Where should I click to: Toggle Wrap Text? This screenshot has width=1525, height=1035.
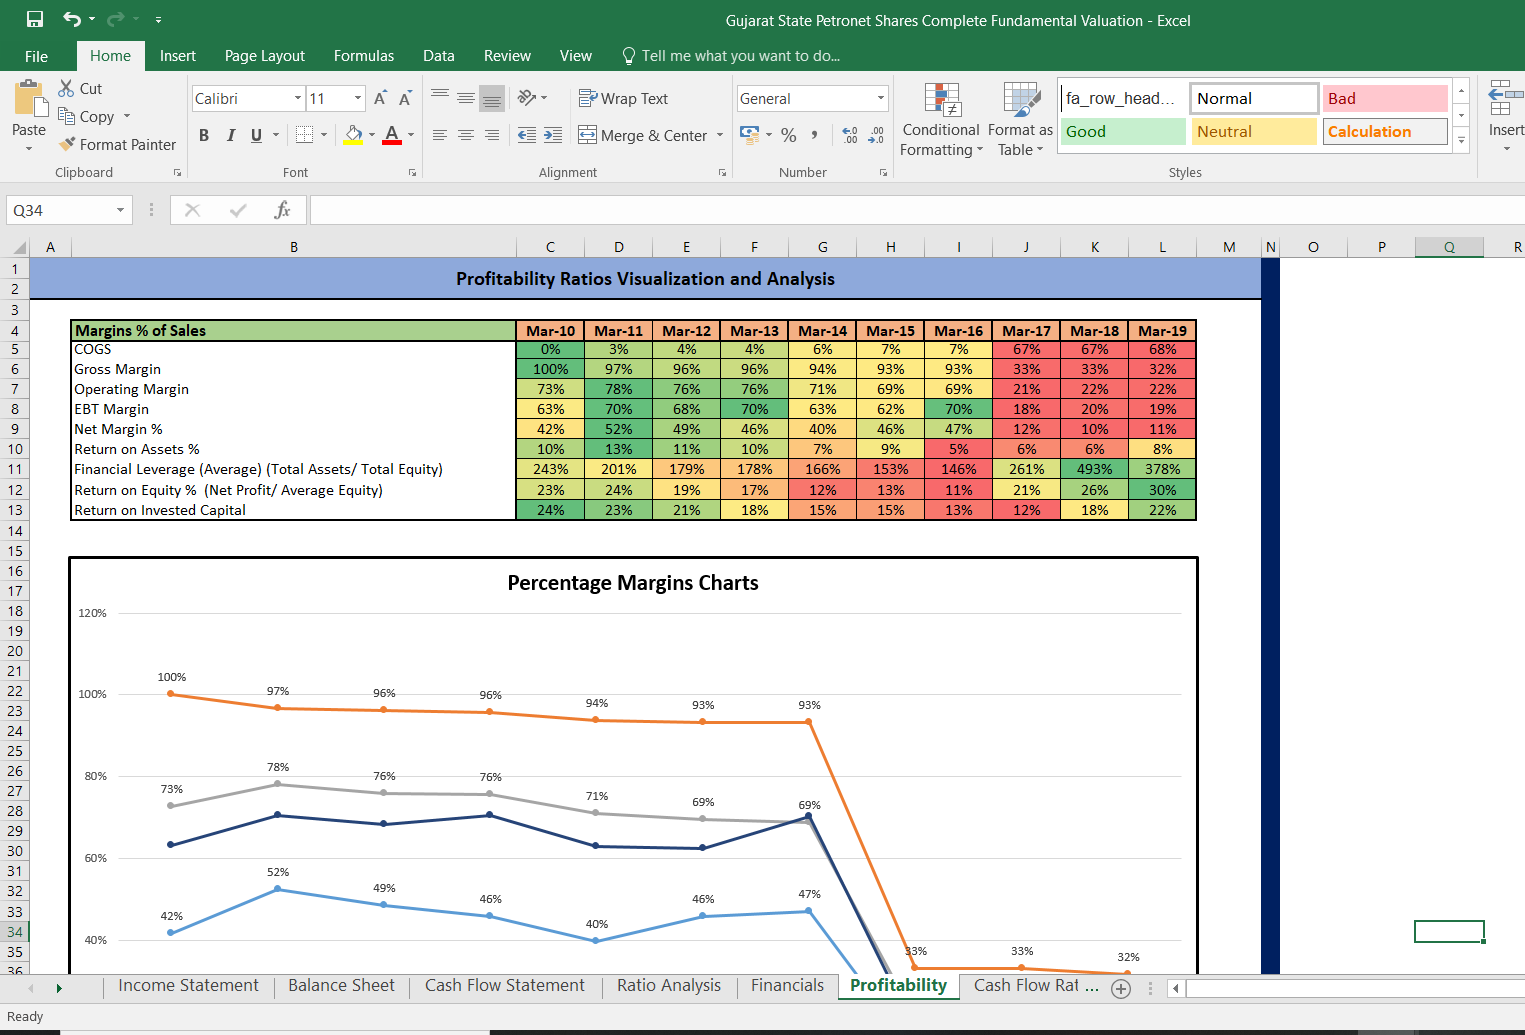623,98
